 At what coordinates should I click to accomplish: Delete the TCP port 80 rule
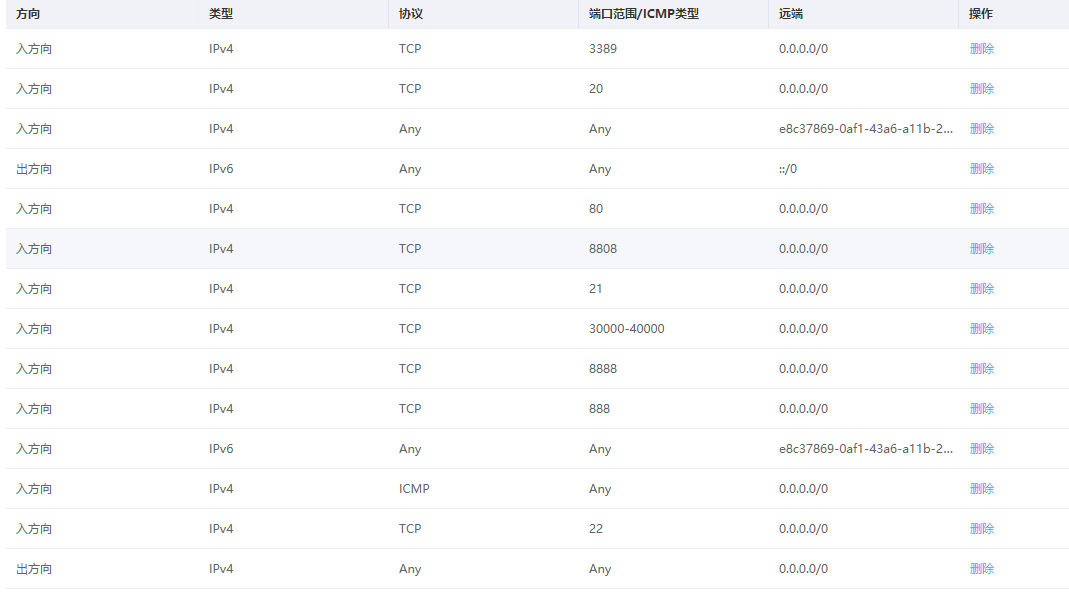[981, 209]
